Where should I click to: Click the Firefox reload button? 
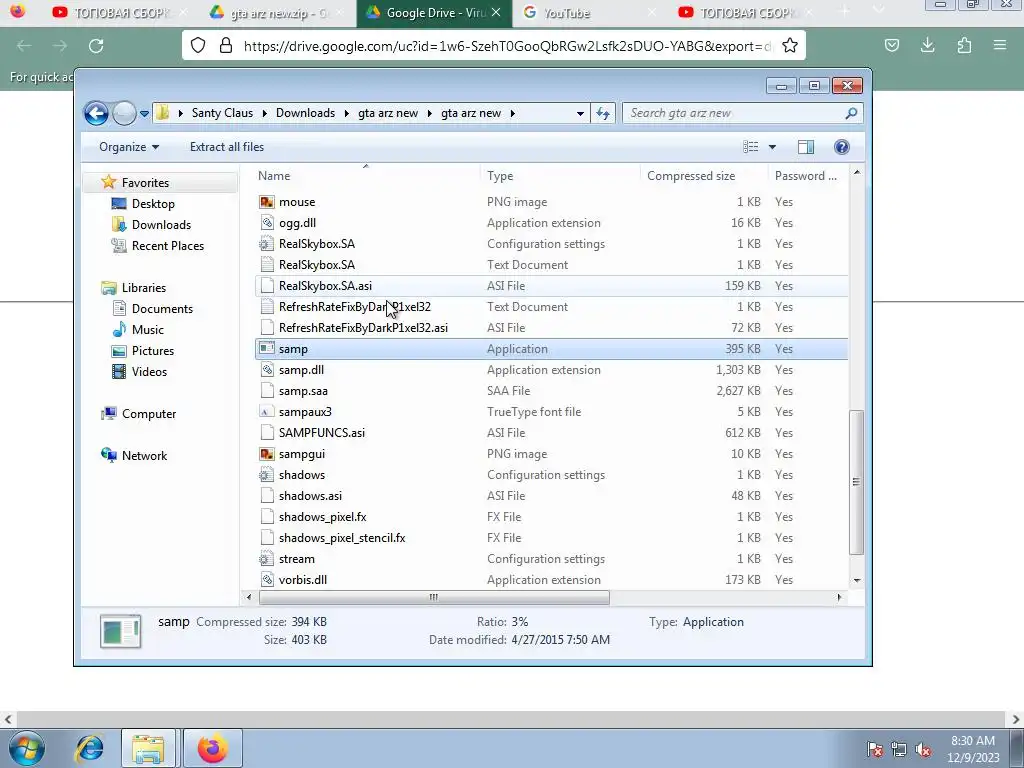[x=96, y=46]
